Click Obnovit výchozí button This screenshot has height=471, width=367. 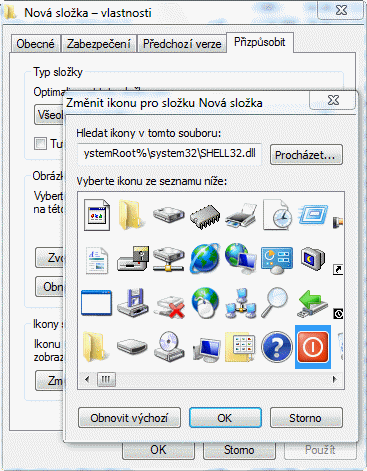pos(129,417)
